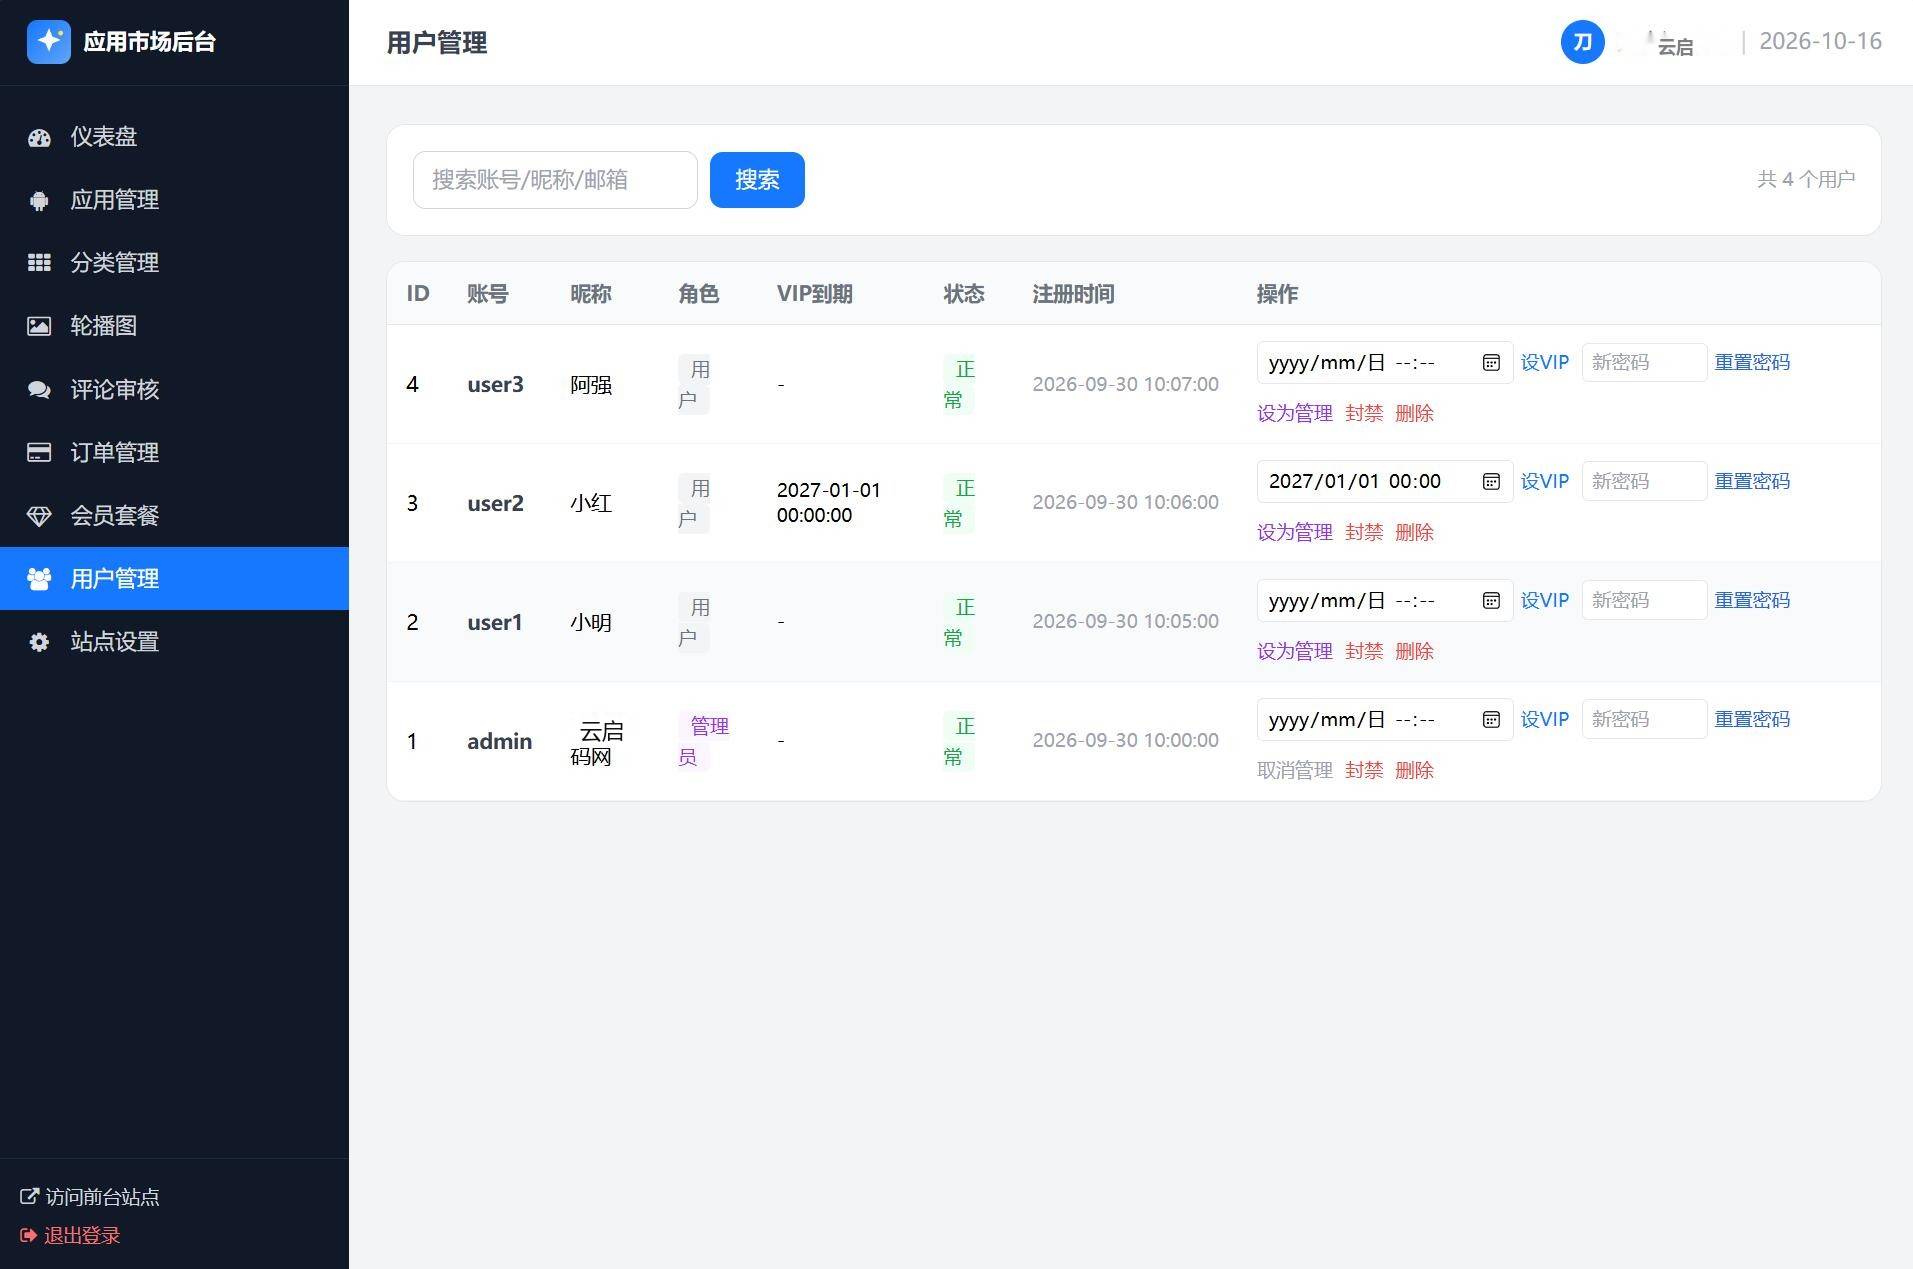Click 重置密码 for user2
1913x1269 pixels.
pyautogui.click(x=1752, y=482)
